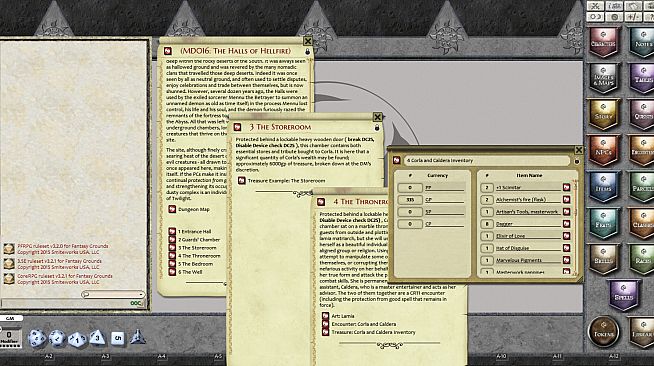Select the A-3 hotkey slot

point(105,357)
